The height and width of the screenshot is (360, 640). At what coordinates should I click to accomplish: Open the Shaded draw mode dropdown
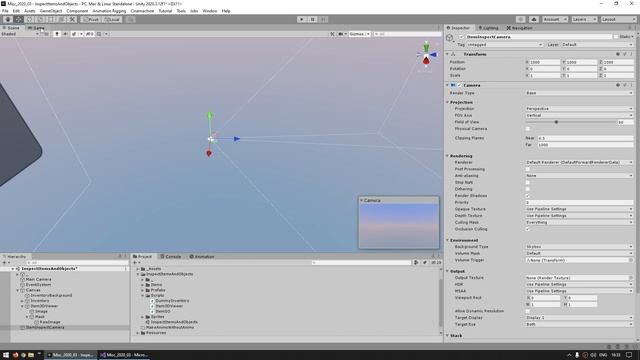pyautogui.click(x=20, y=34)
